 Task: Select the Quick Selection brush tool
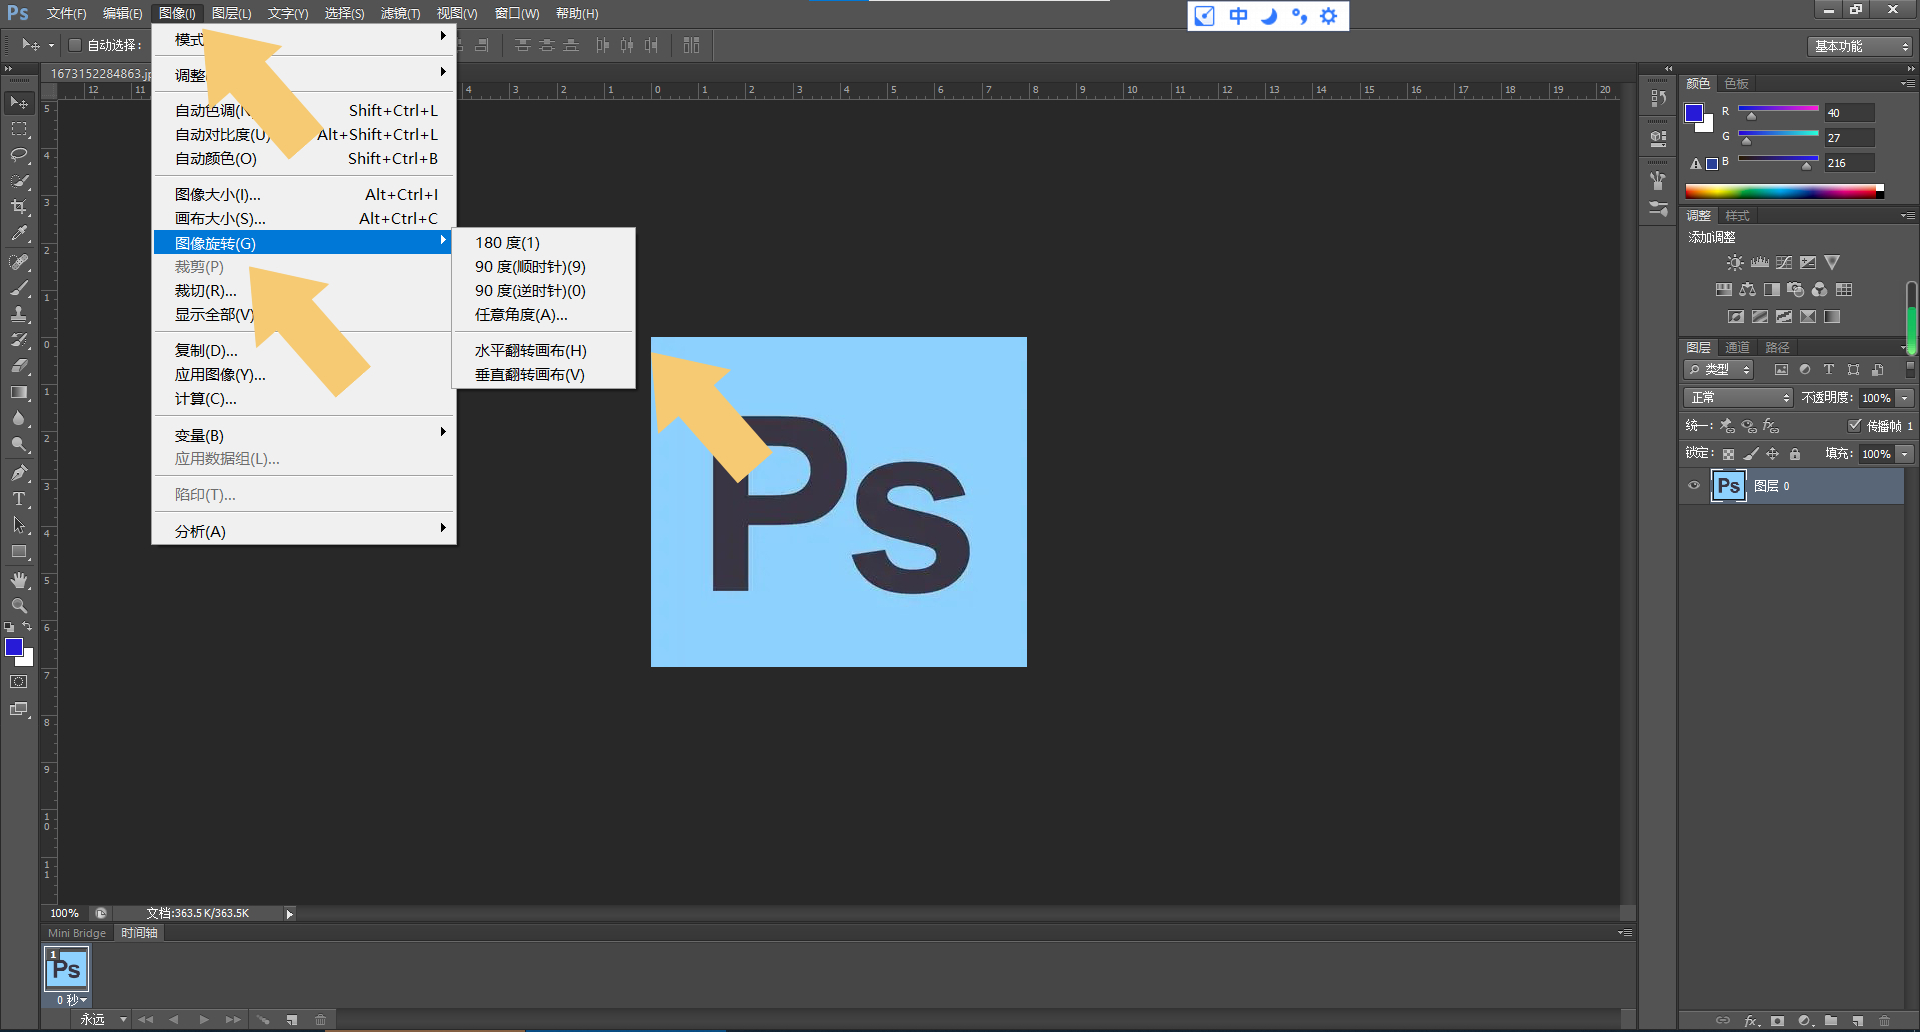coord(19,181)
